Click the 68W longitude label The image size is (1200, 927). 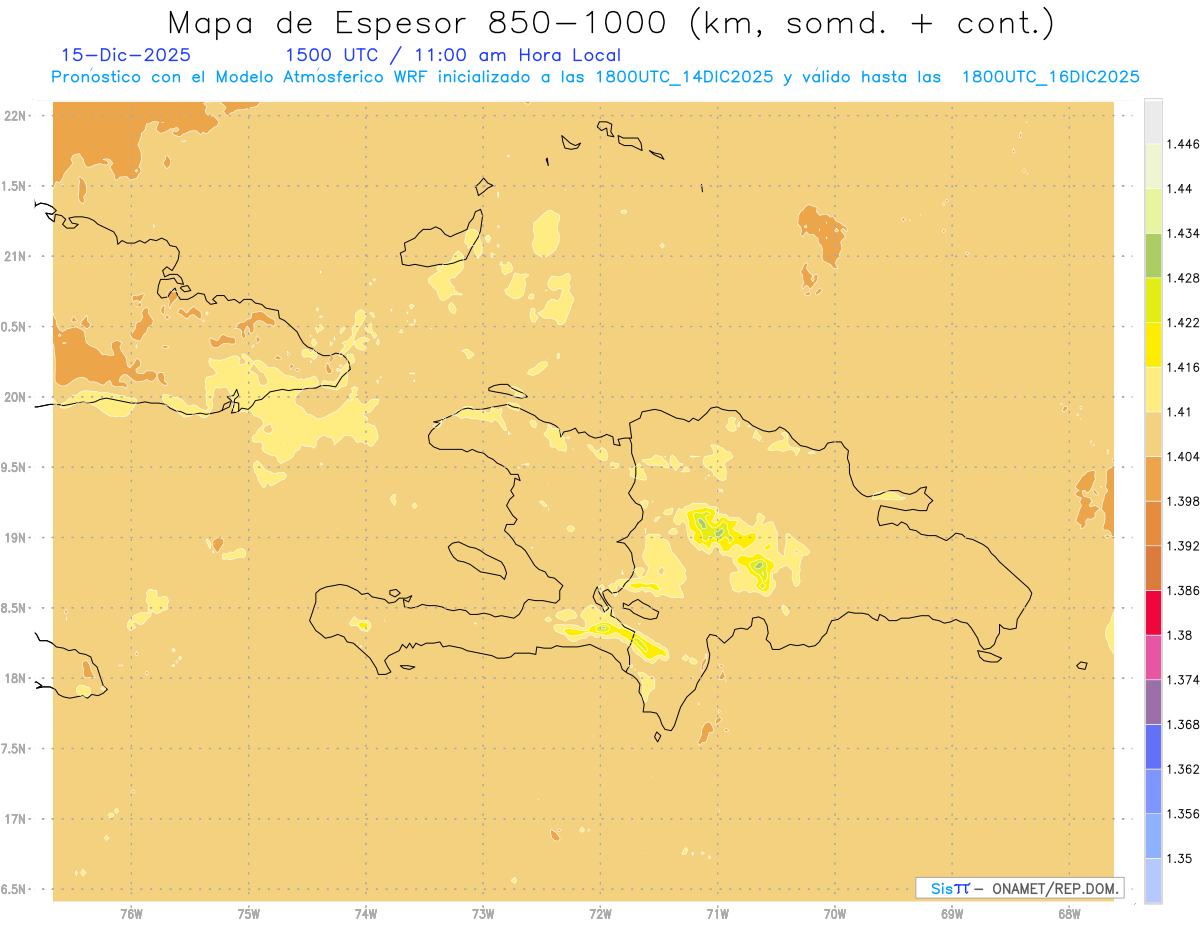[1069, 914]
